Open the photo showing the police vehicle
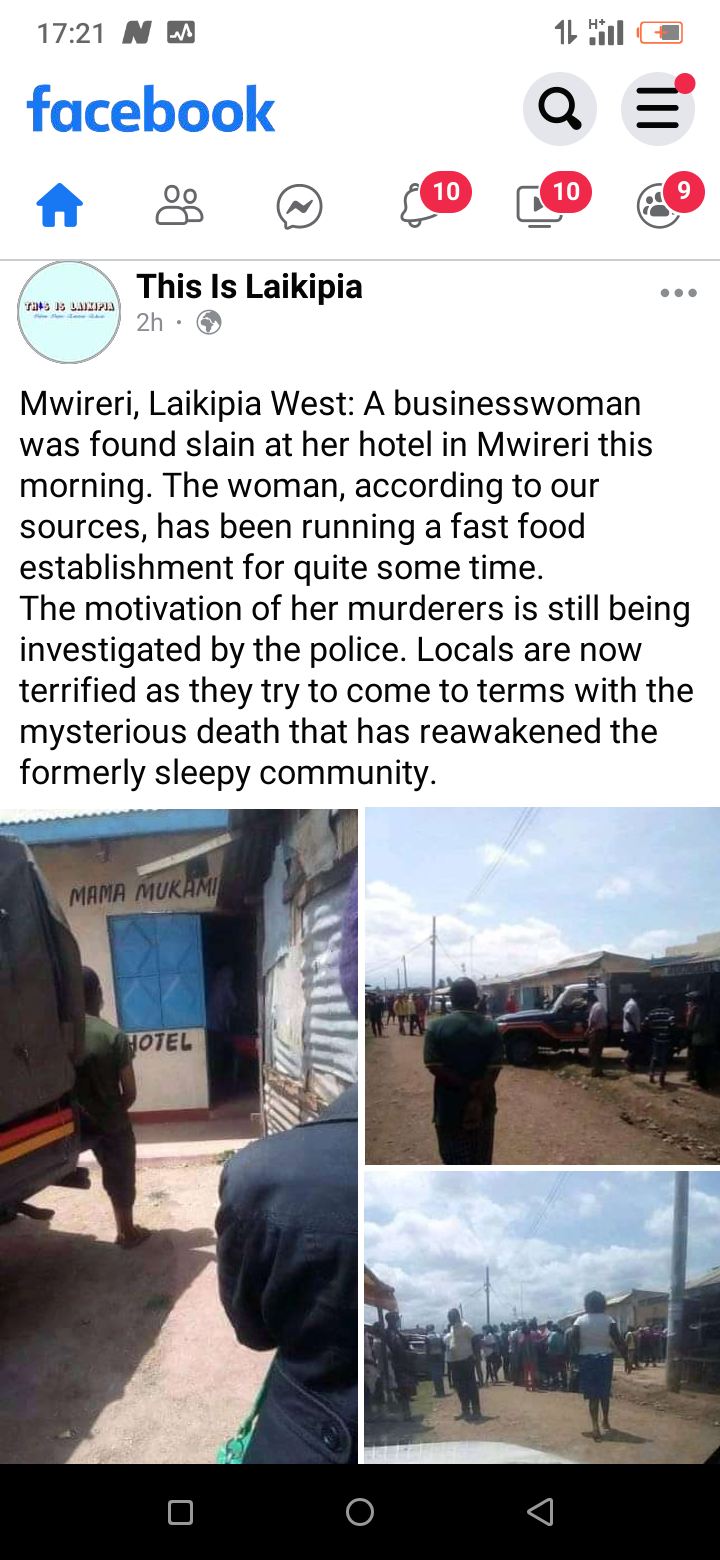This screenshot has width=720, height=1560. (542, 986)
